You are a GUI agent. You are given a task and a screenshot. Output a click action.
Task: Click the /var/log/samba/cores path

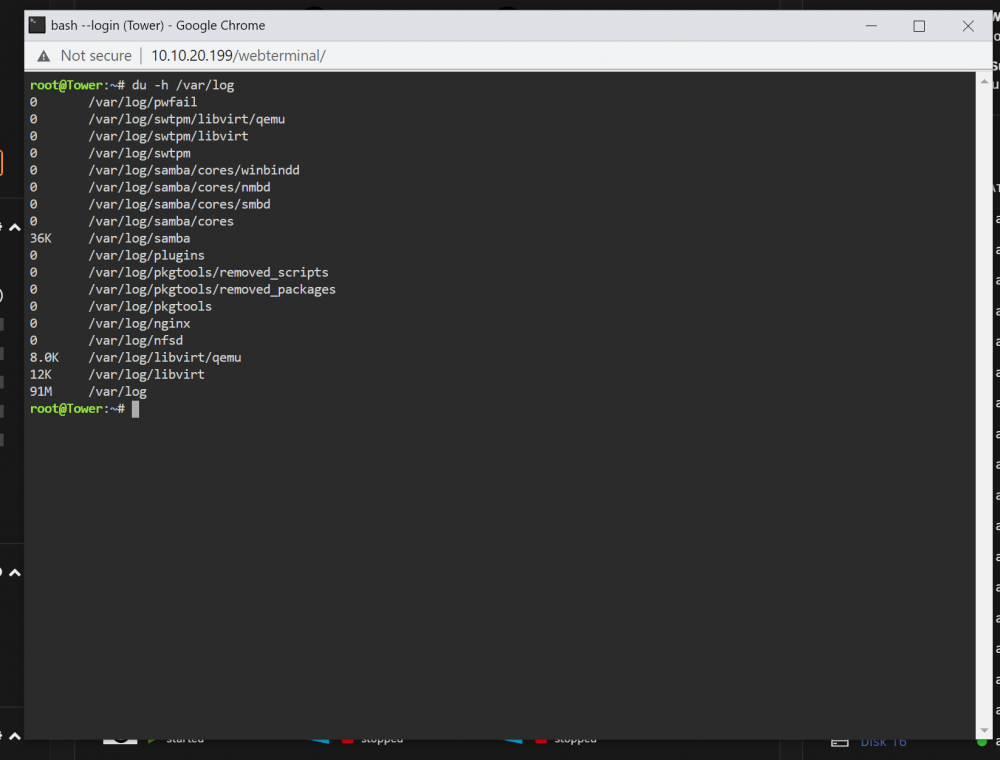[x=161, y=221]
